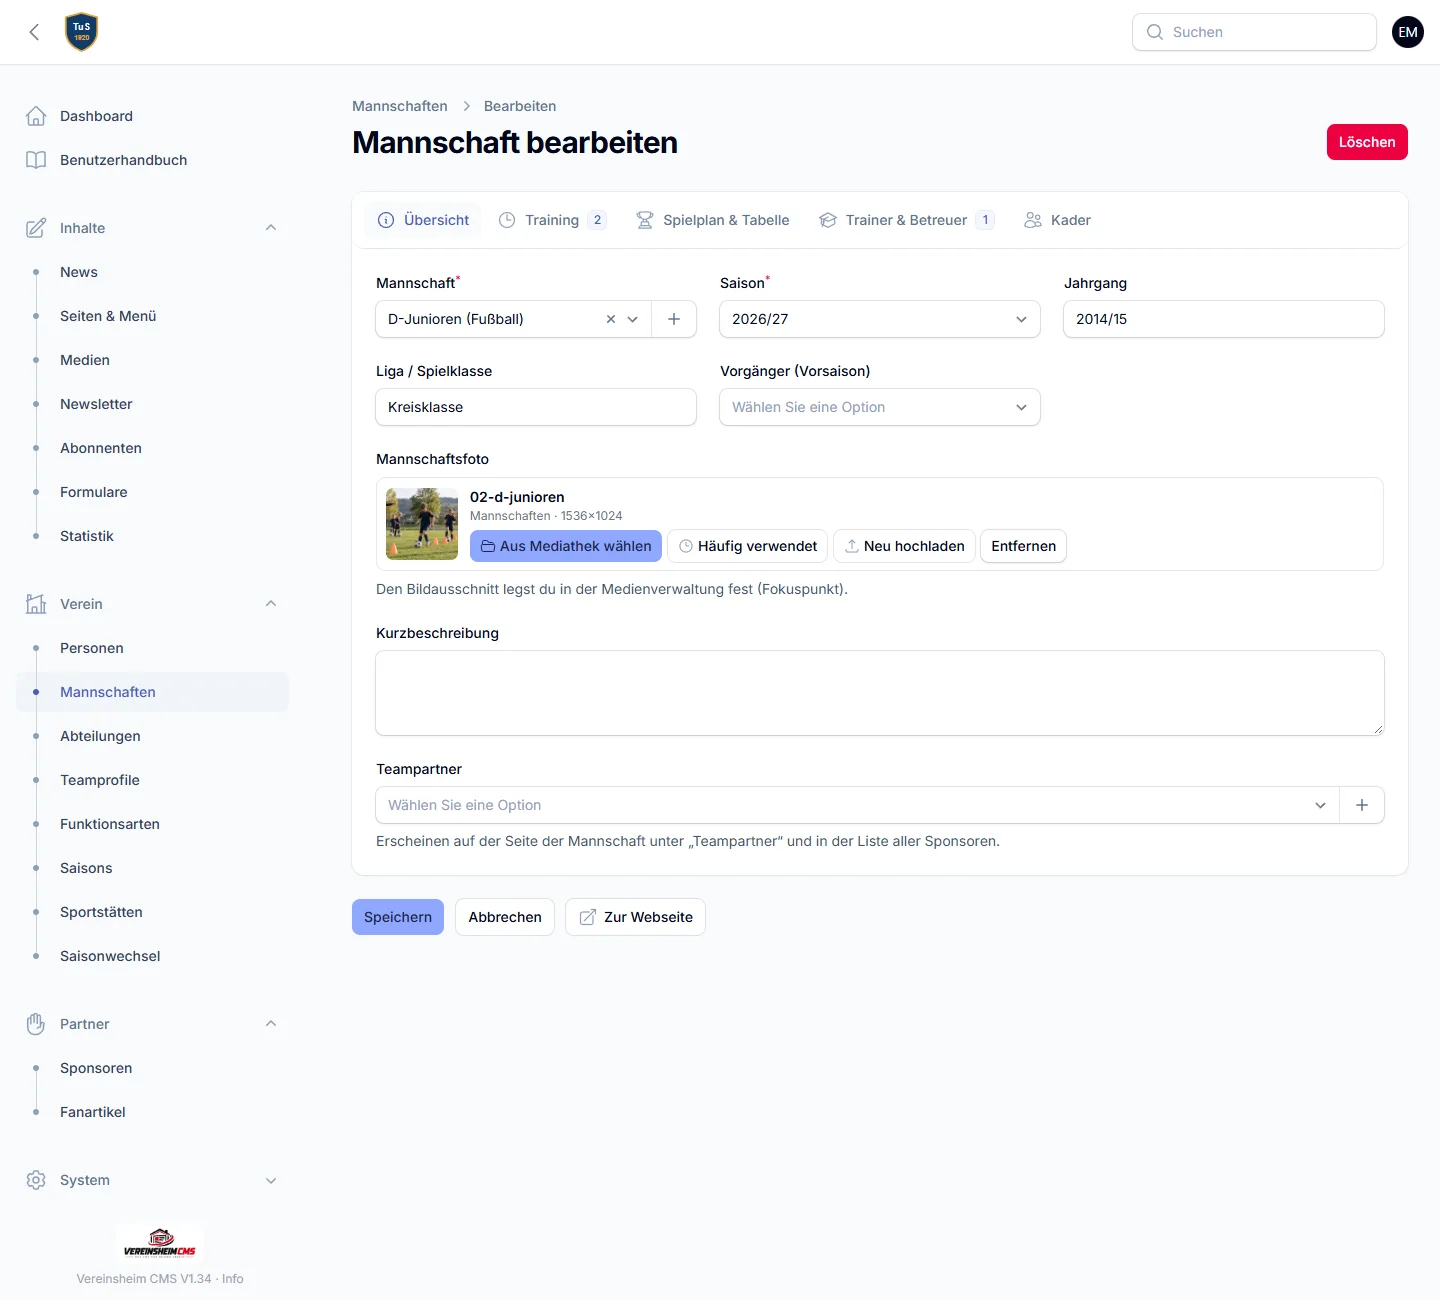Click the Jahrgang input field
Image resolution: width=1440 pixels, height=1300 pixels.
point(1224,319)
